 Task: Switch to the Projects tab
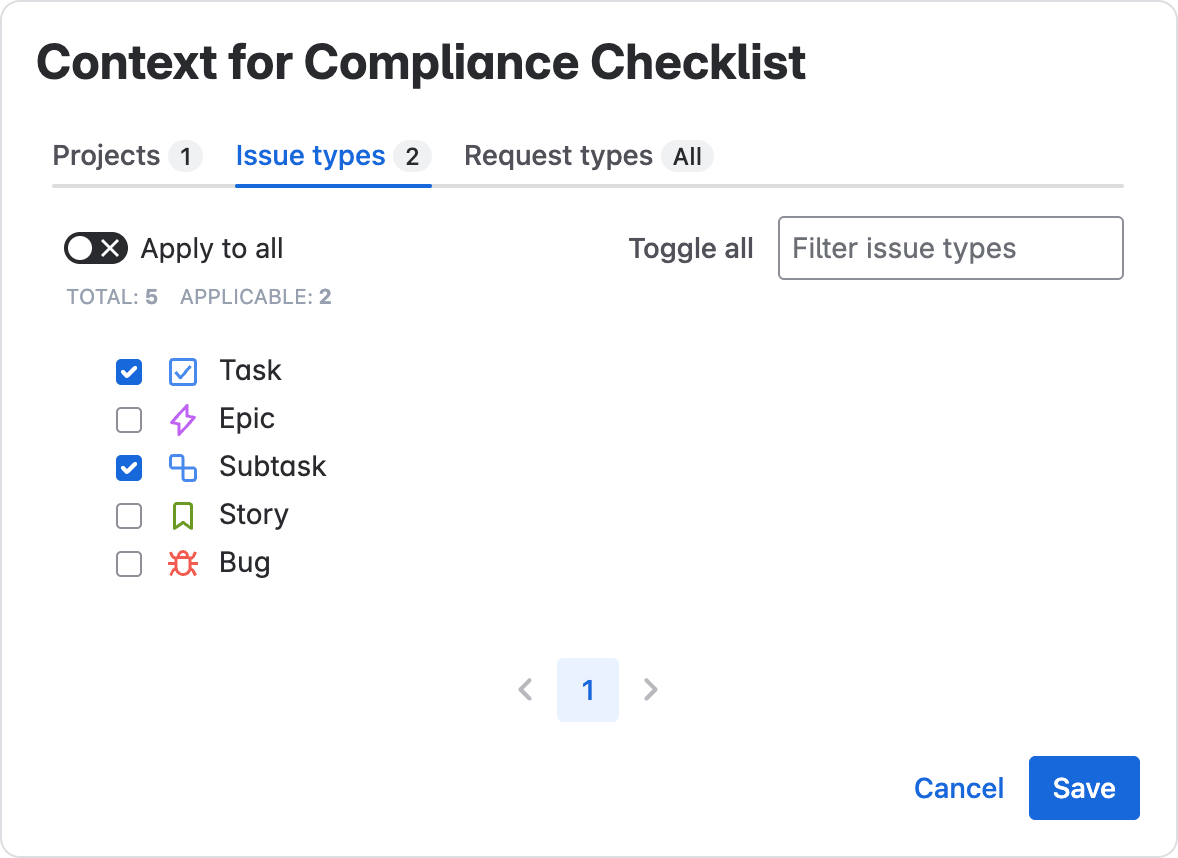coord(127,156)
